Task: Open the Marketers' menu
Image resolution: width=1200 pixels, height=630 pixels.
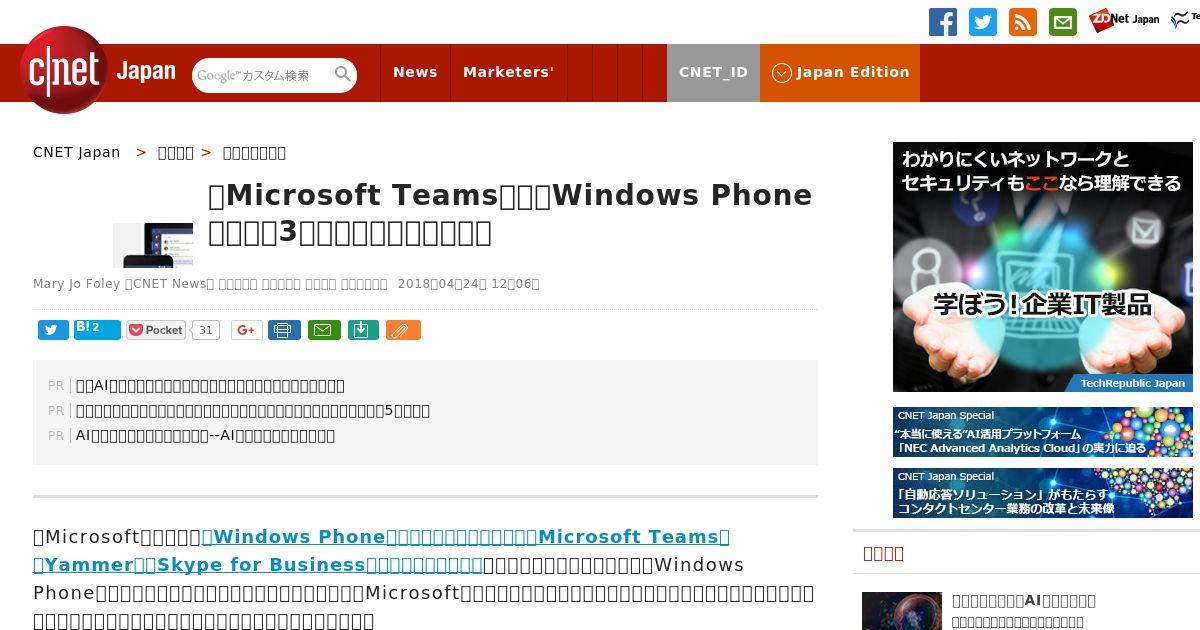Action: click(508, 72)
